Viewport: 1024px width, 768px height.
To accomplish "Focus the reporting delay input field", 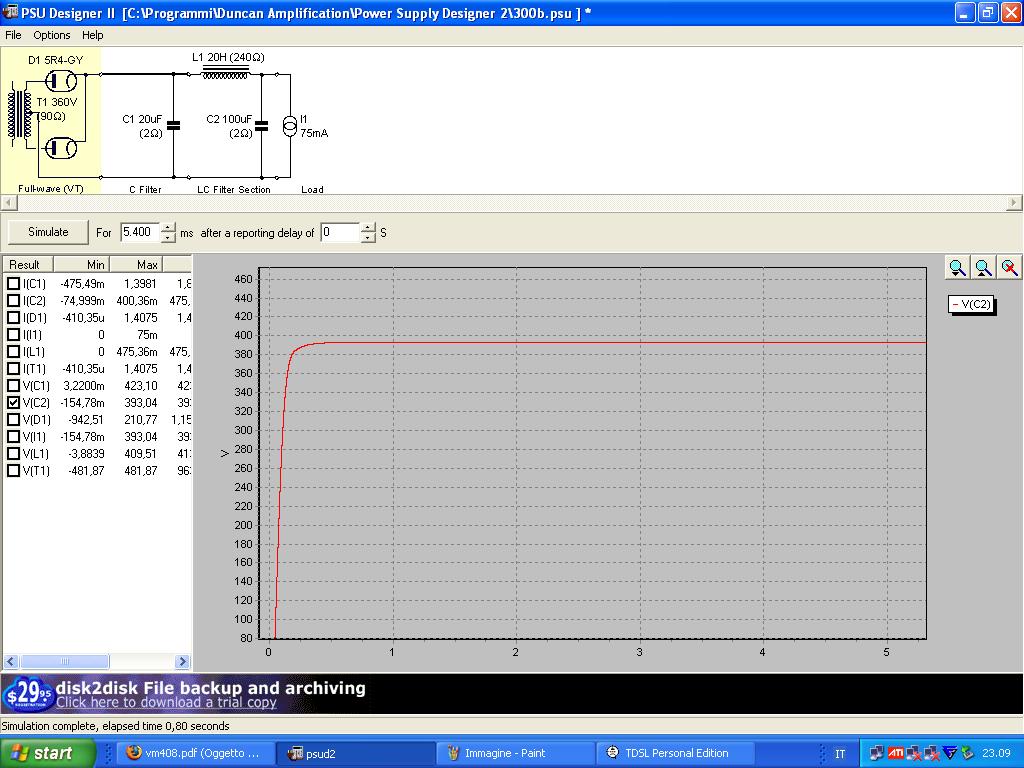I will [x=340, y=232].
